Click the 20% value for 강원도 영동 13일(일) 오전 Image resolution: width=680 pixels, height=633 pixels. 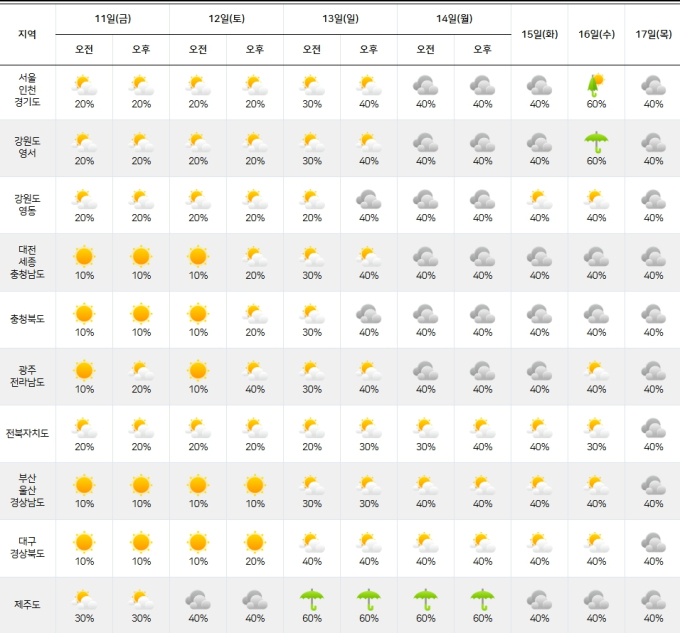coord(312,218)
